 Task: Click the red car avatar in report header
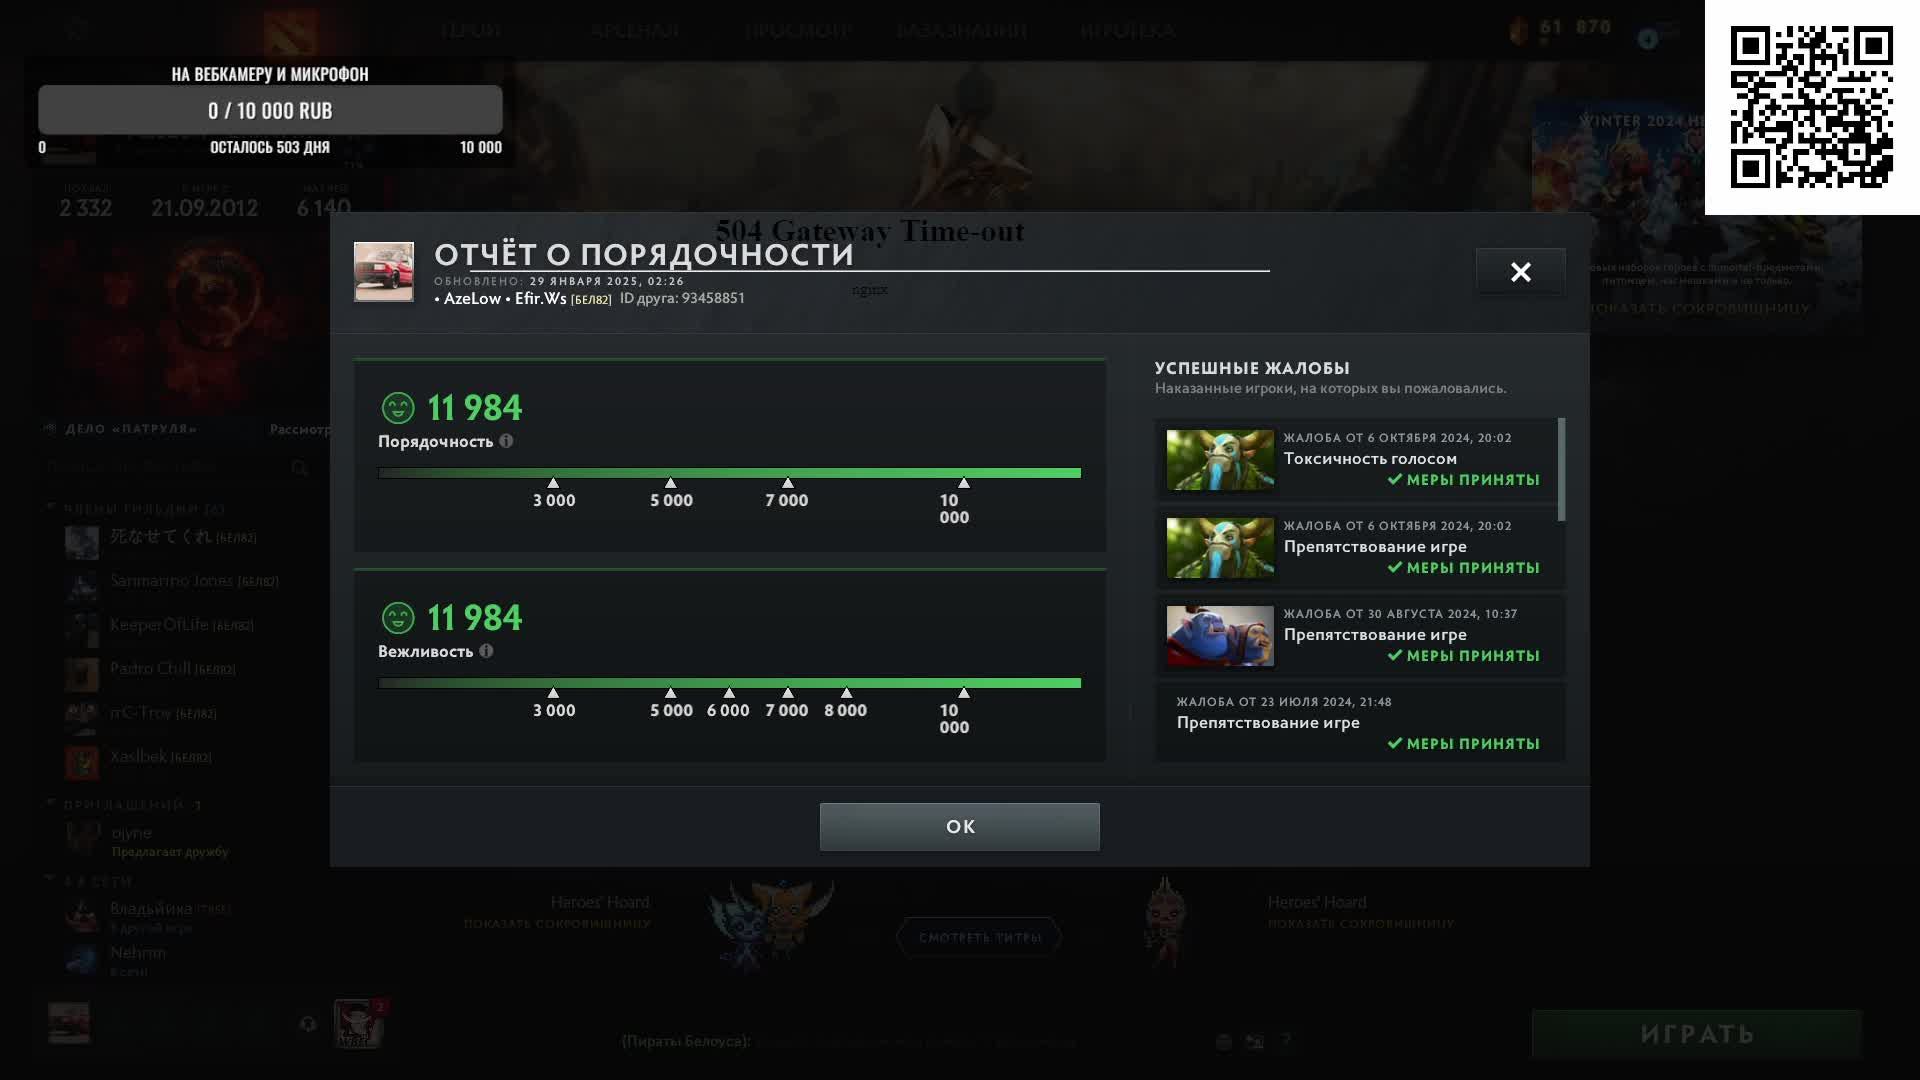[384, 271]
